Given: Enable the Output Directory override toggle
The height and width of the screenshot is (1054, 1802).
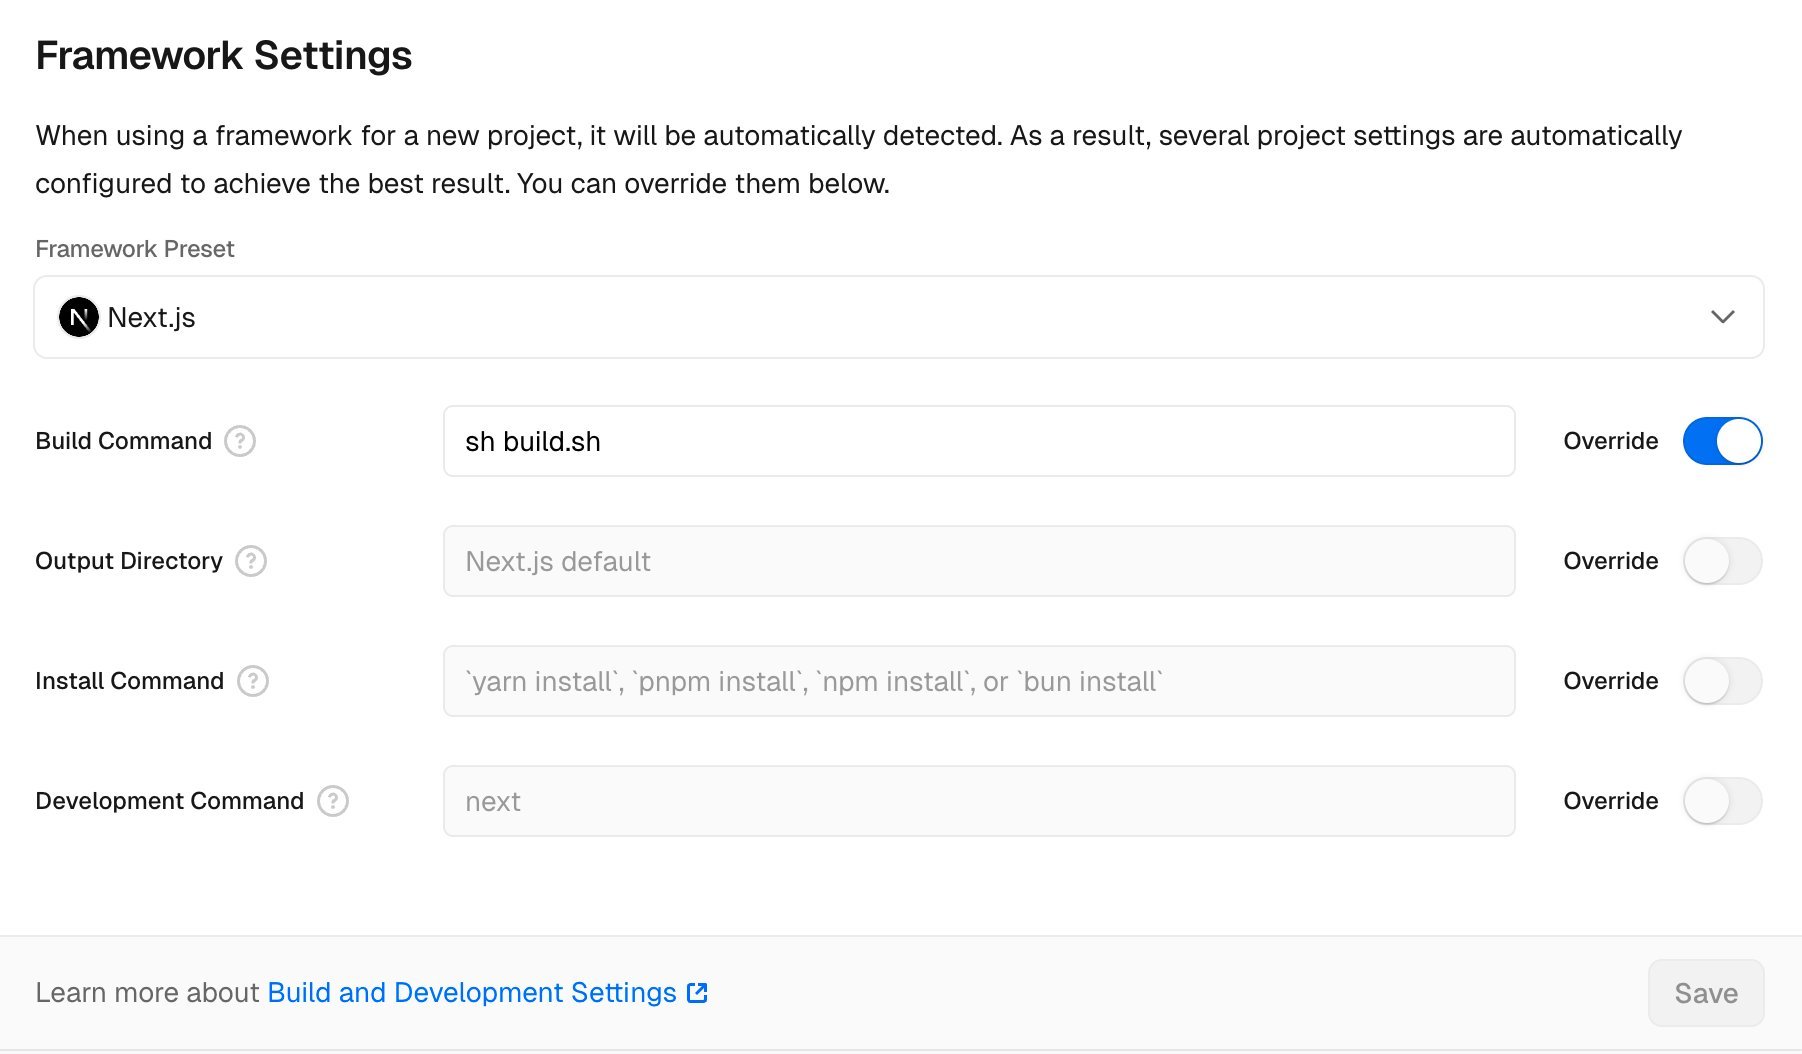Looking at the screenshot, I should click(1722, 561).
